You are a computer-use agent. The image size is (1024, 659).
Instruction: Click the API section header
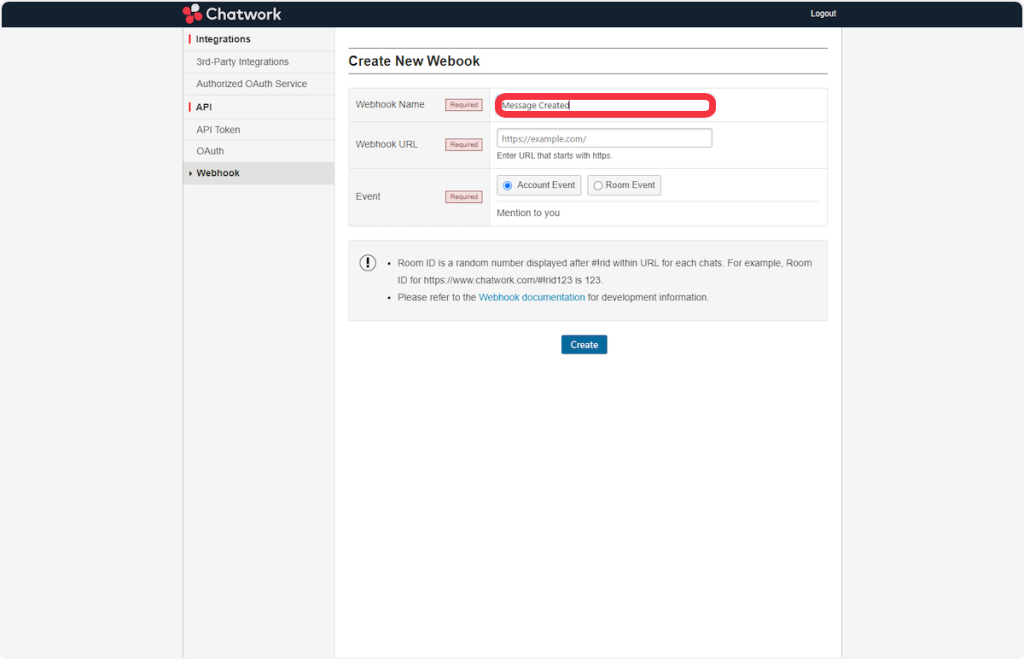pyautogui.click(x=204, y=107)
